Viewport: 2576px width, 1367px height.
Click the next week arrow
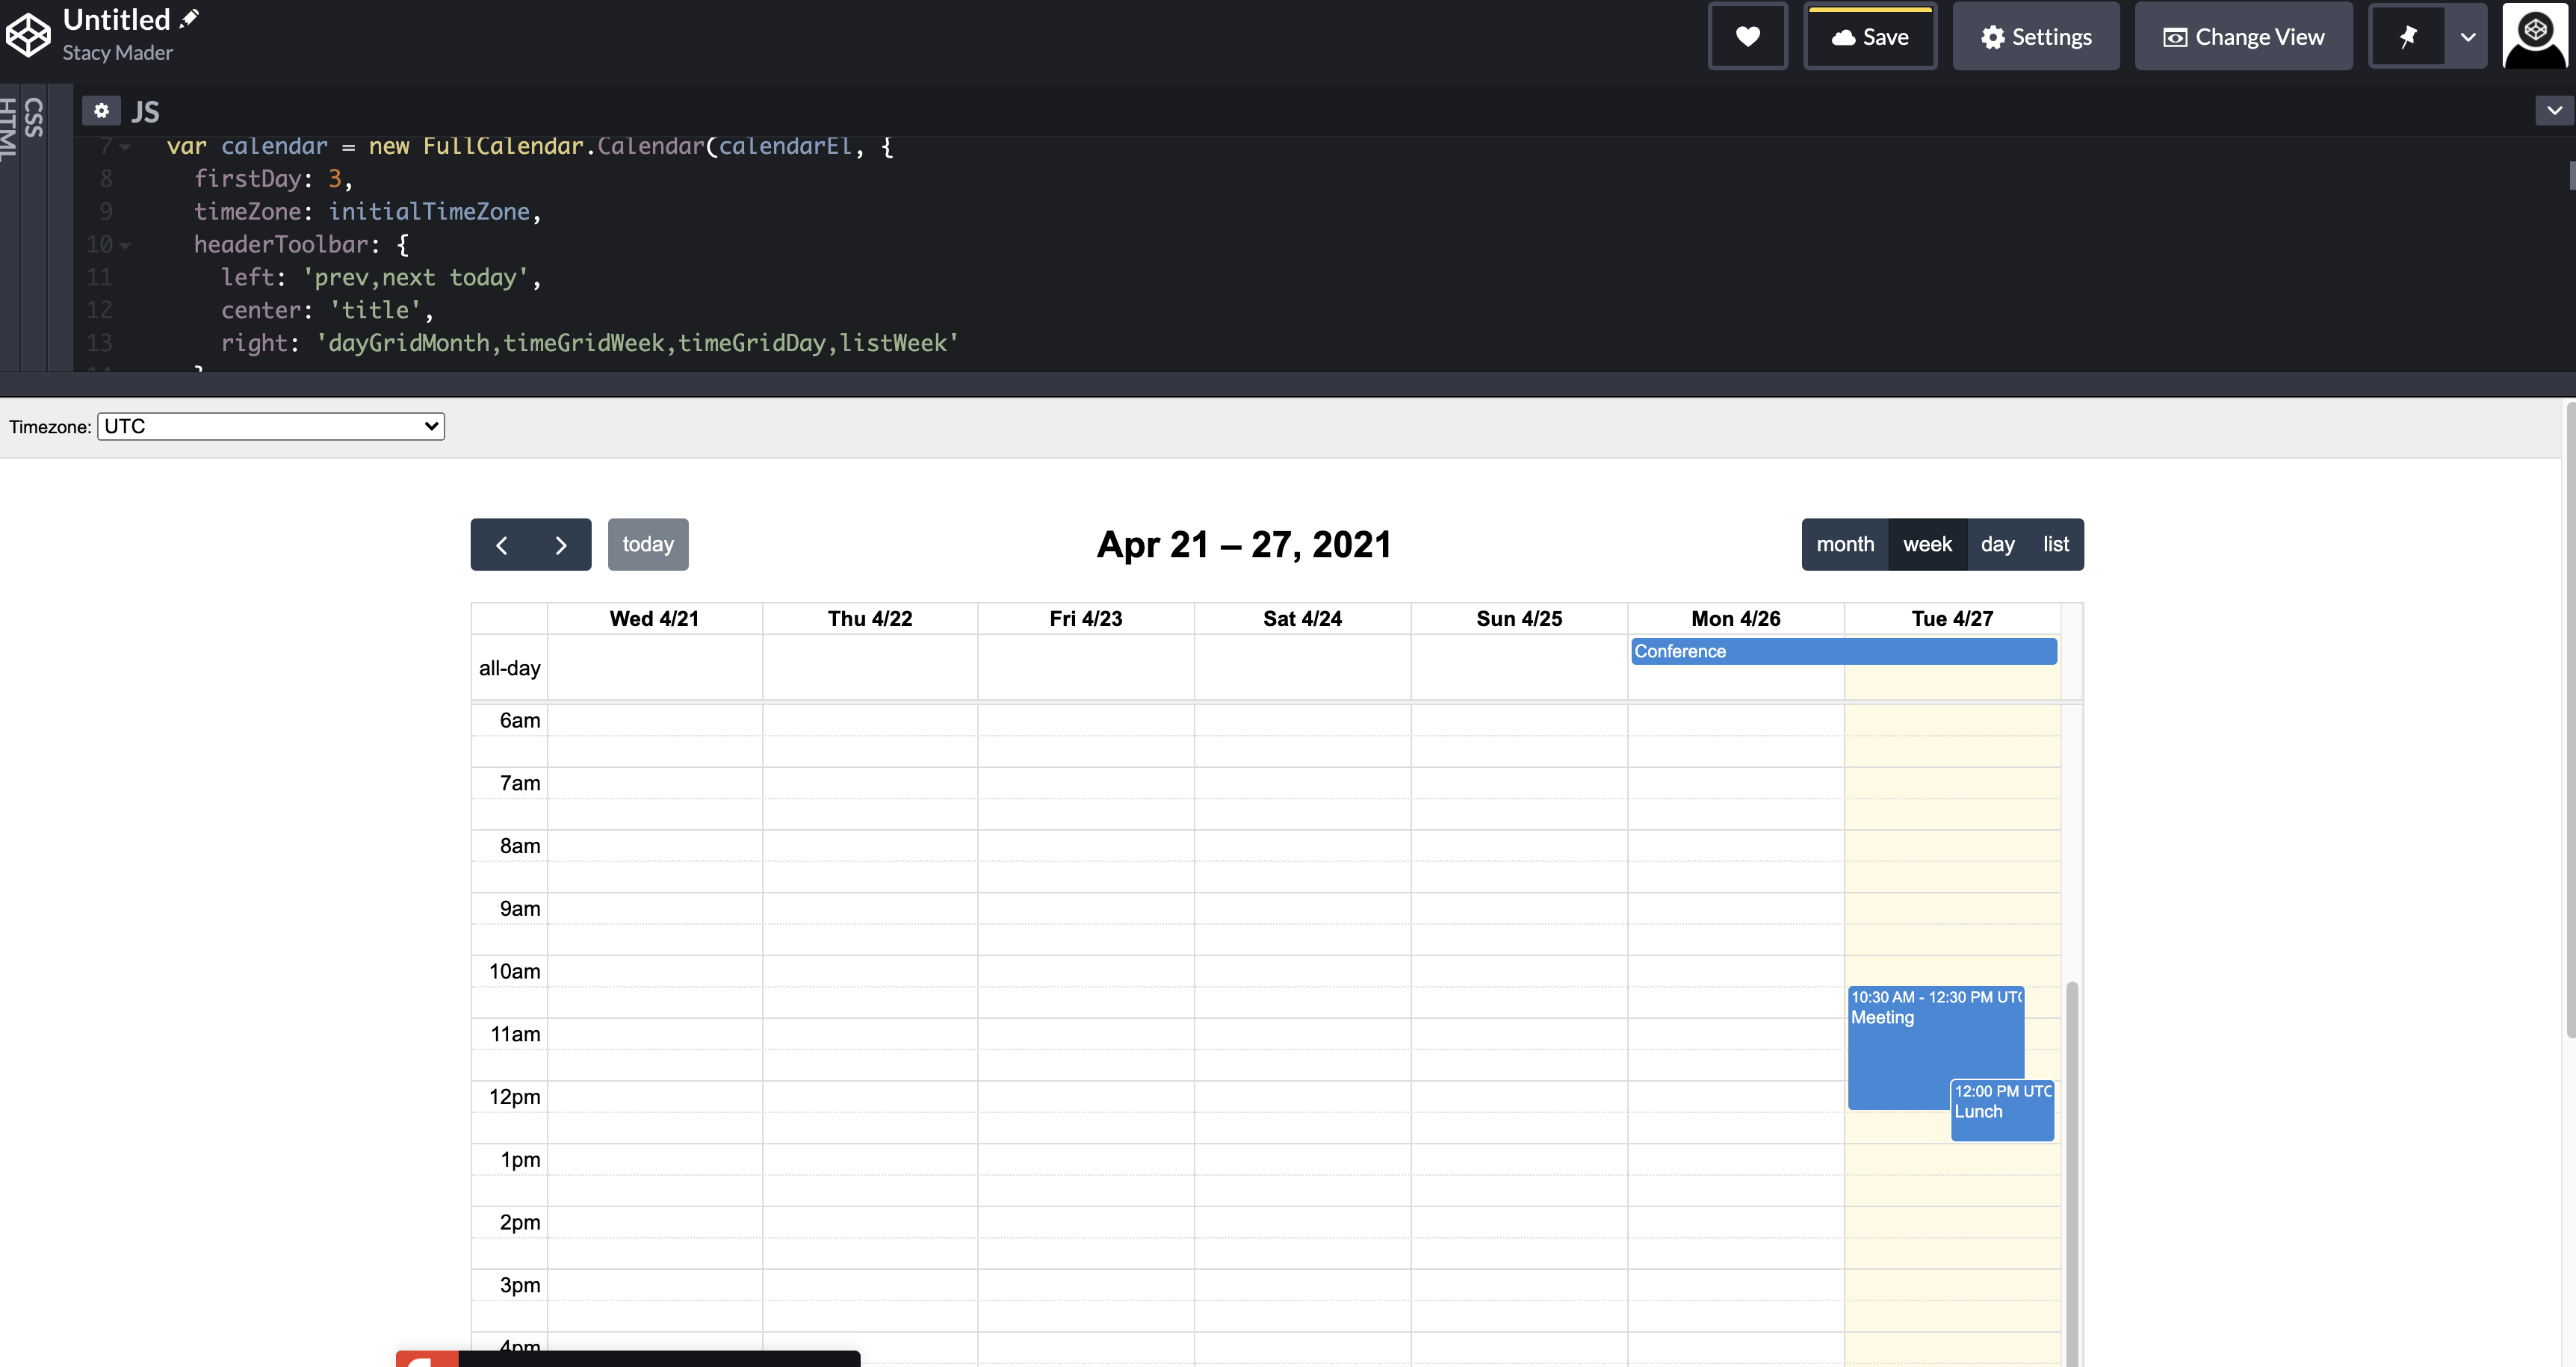click(560, 544)
